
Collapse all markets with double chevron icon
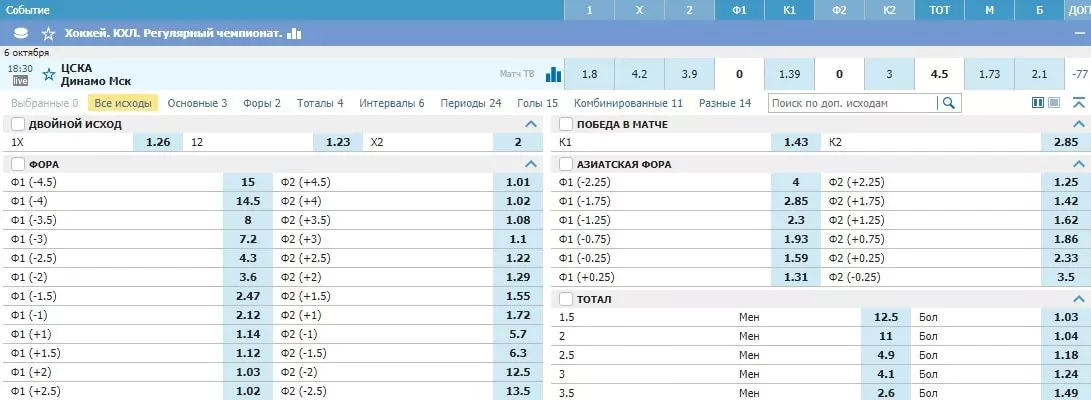(x=1078, y=103)
